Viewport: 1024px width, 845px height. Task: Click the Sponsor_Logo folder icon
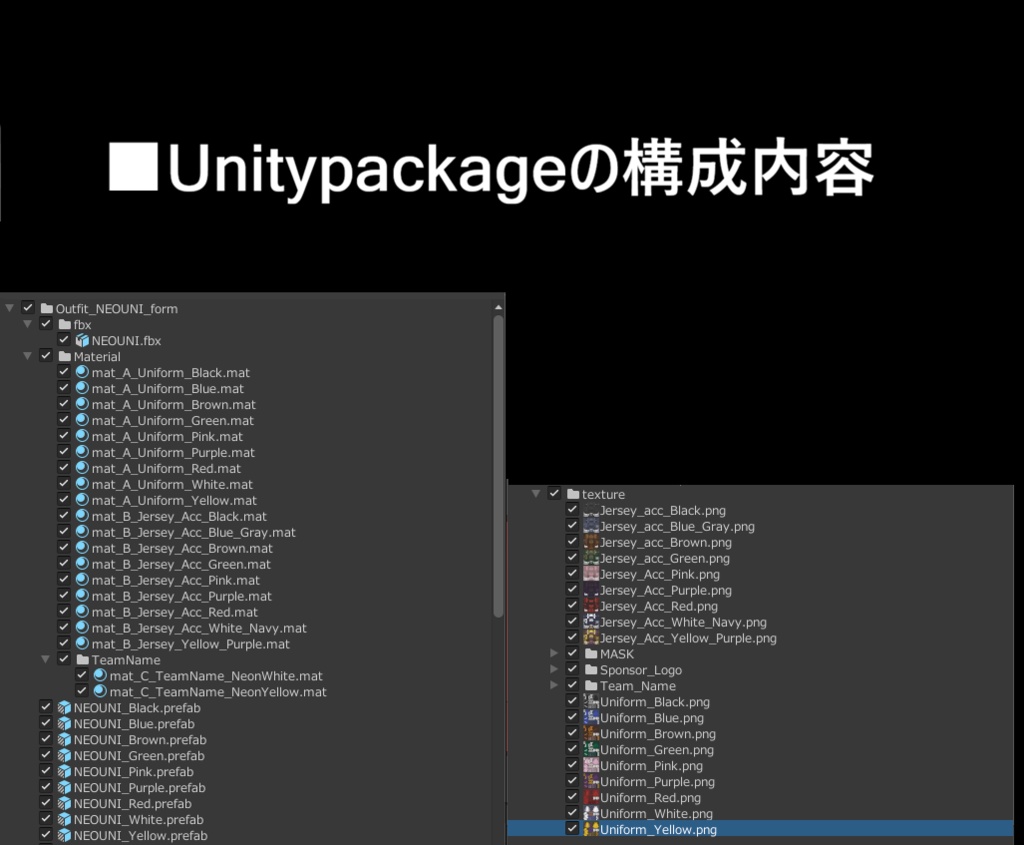pyautogui.click(x=591, y=670)
